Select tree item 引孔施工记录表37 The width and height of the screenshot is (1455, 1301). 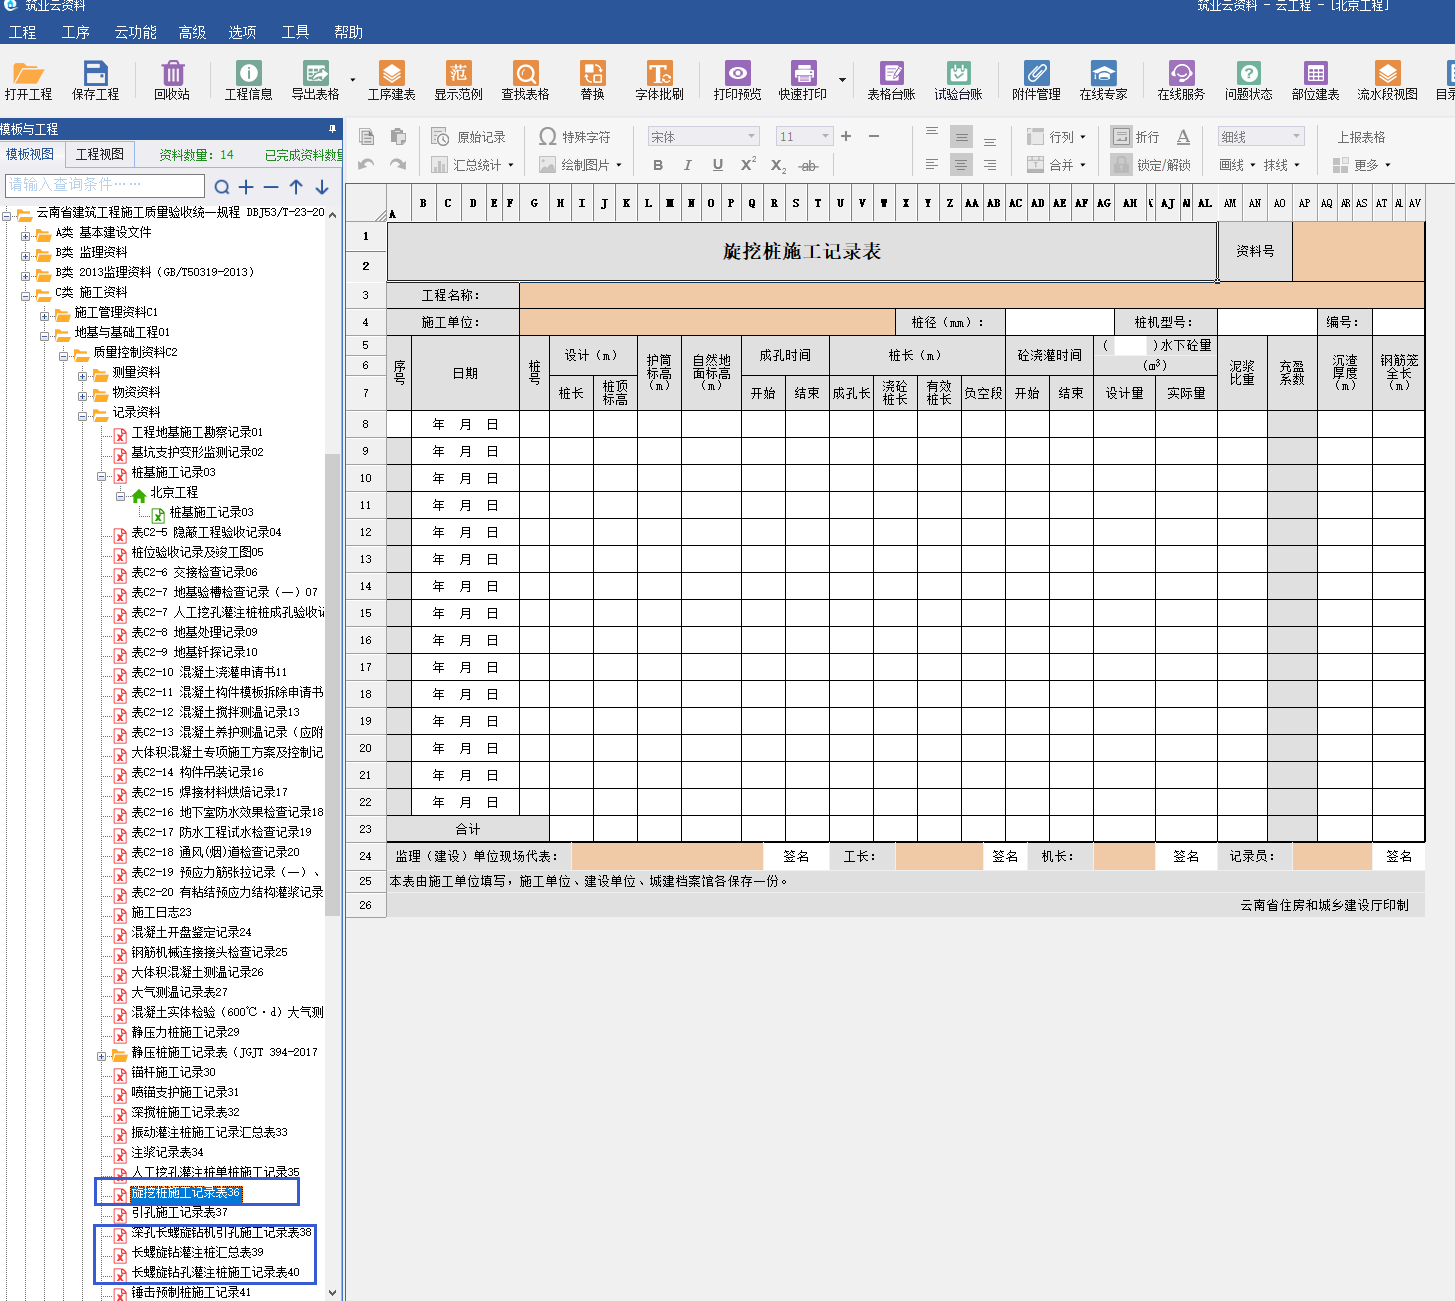[180, 1212]
